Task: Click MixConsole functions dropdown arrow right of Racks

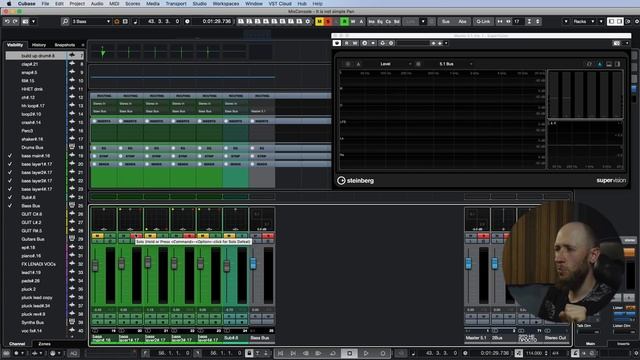Action: click(x=601, y=21)
